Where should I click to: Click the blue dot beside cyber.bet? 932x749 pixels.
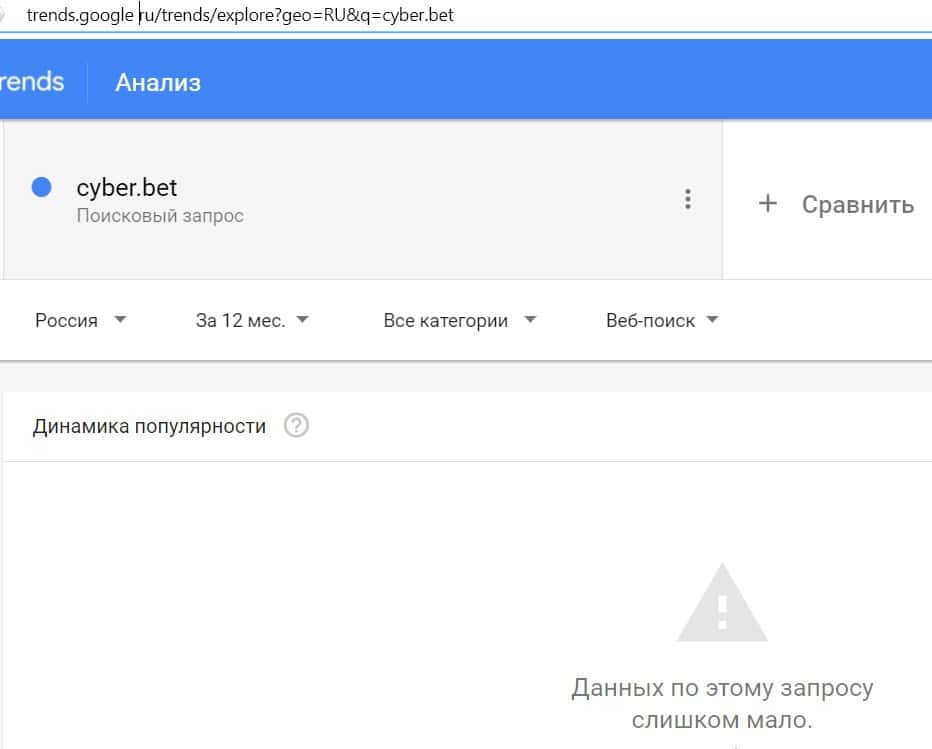(x=42, y=187)
